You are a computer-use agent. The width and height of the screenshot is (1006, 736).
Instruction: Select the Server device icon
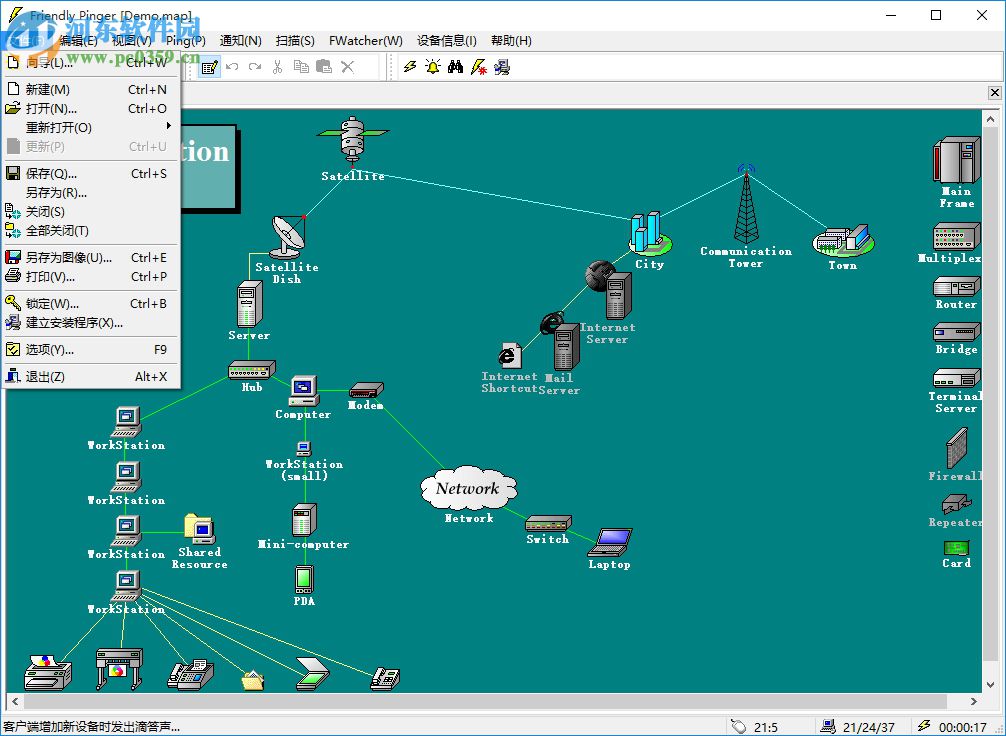tap(249, 304)
